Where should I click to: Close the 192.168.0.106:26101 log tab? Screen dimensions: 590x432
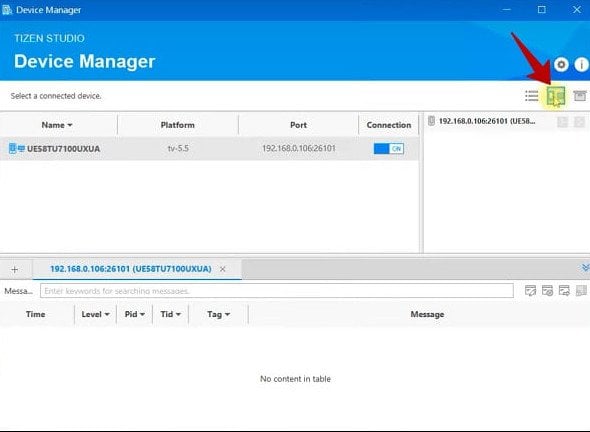coord(223,269)
